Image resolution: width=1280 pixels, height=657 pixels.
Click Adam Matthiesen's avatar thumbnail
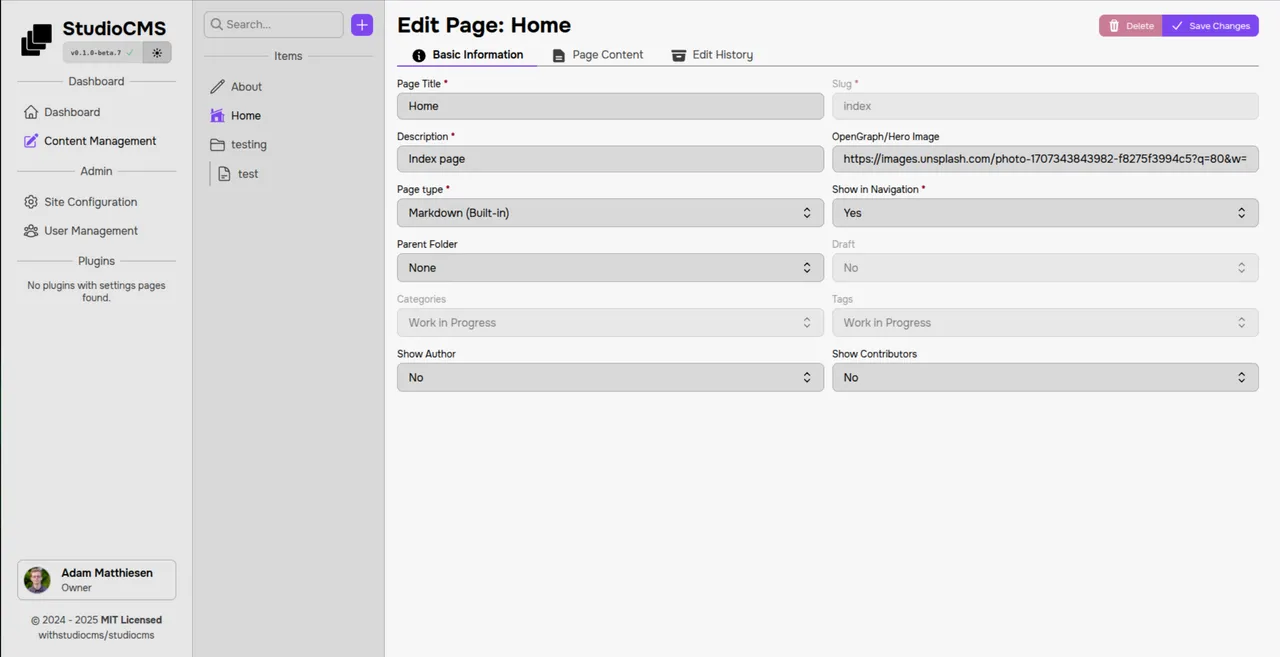tap(36, 580)
